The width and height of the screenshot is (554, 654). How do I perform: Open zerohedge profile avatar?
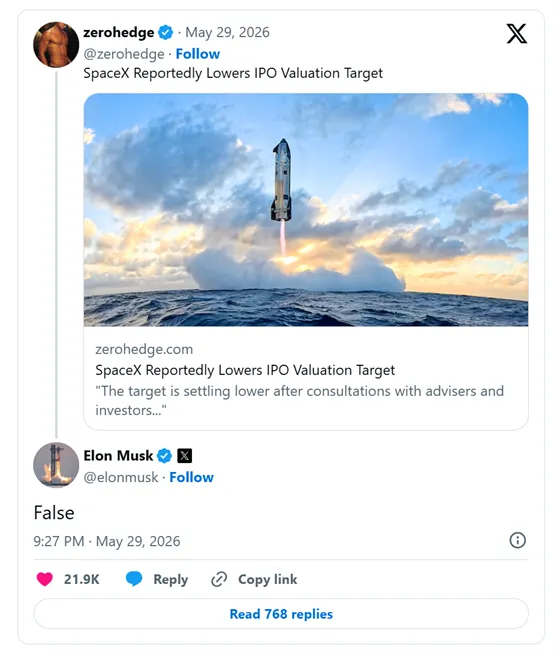56,45
